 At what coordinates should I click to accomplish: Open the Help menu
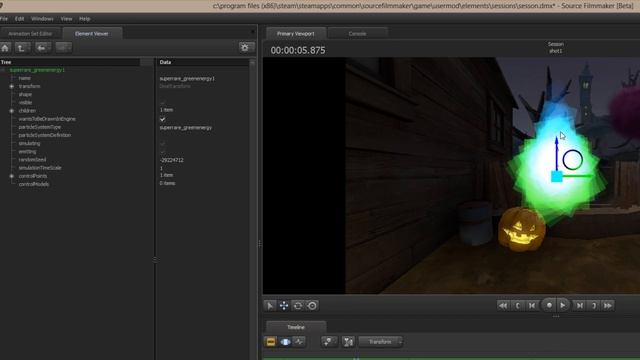(x=84, y=19)
